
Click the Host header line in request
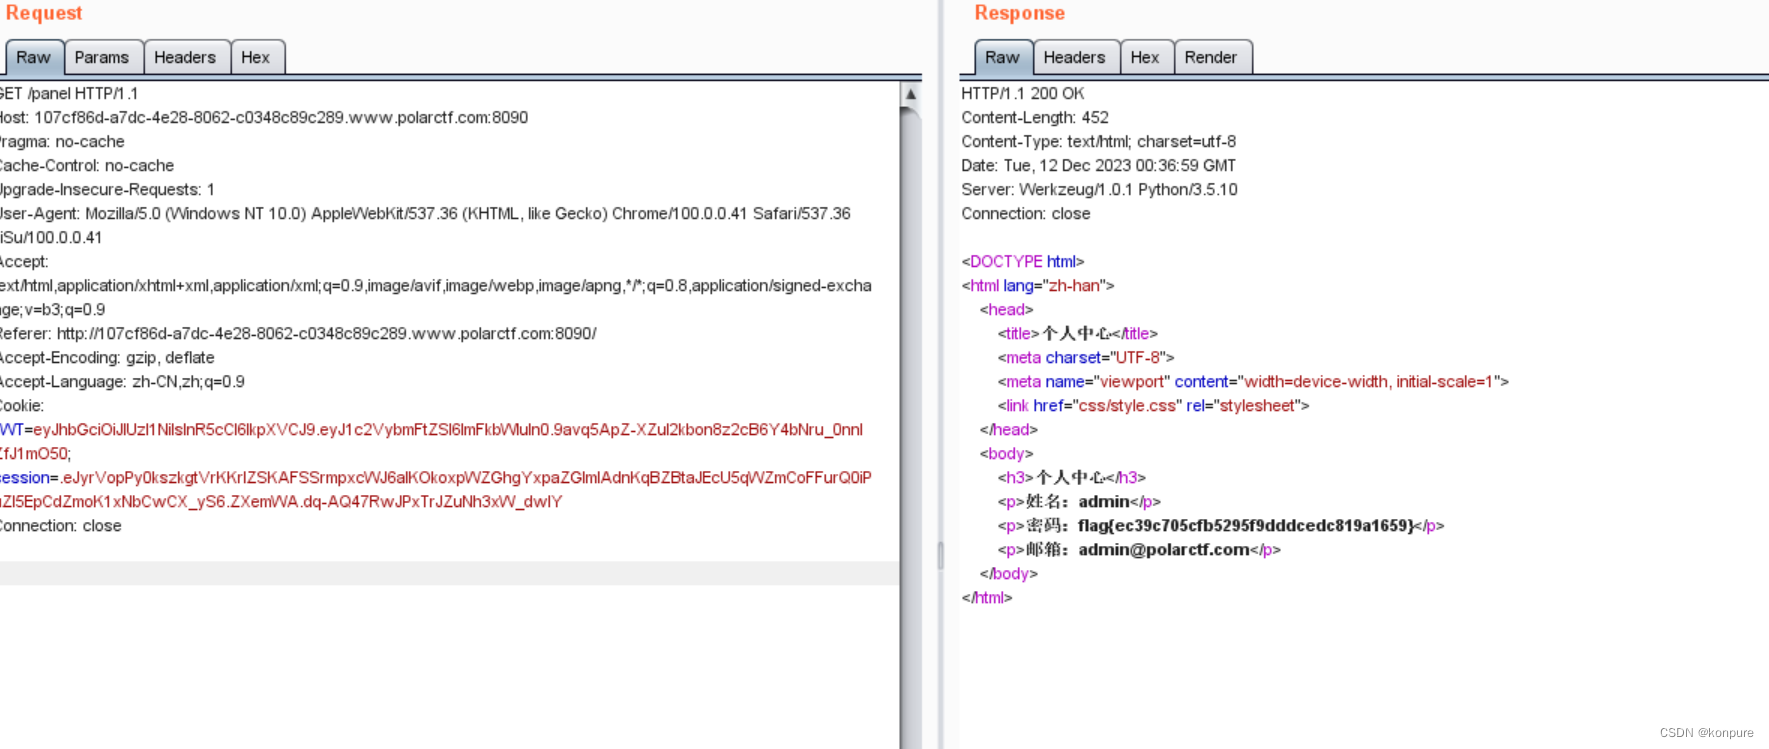264,117
